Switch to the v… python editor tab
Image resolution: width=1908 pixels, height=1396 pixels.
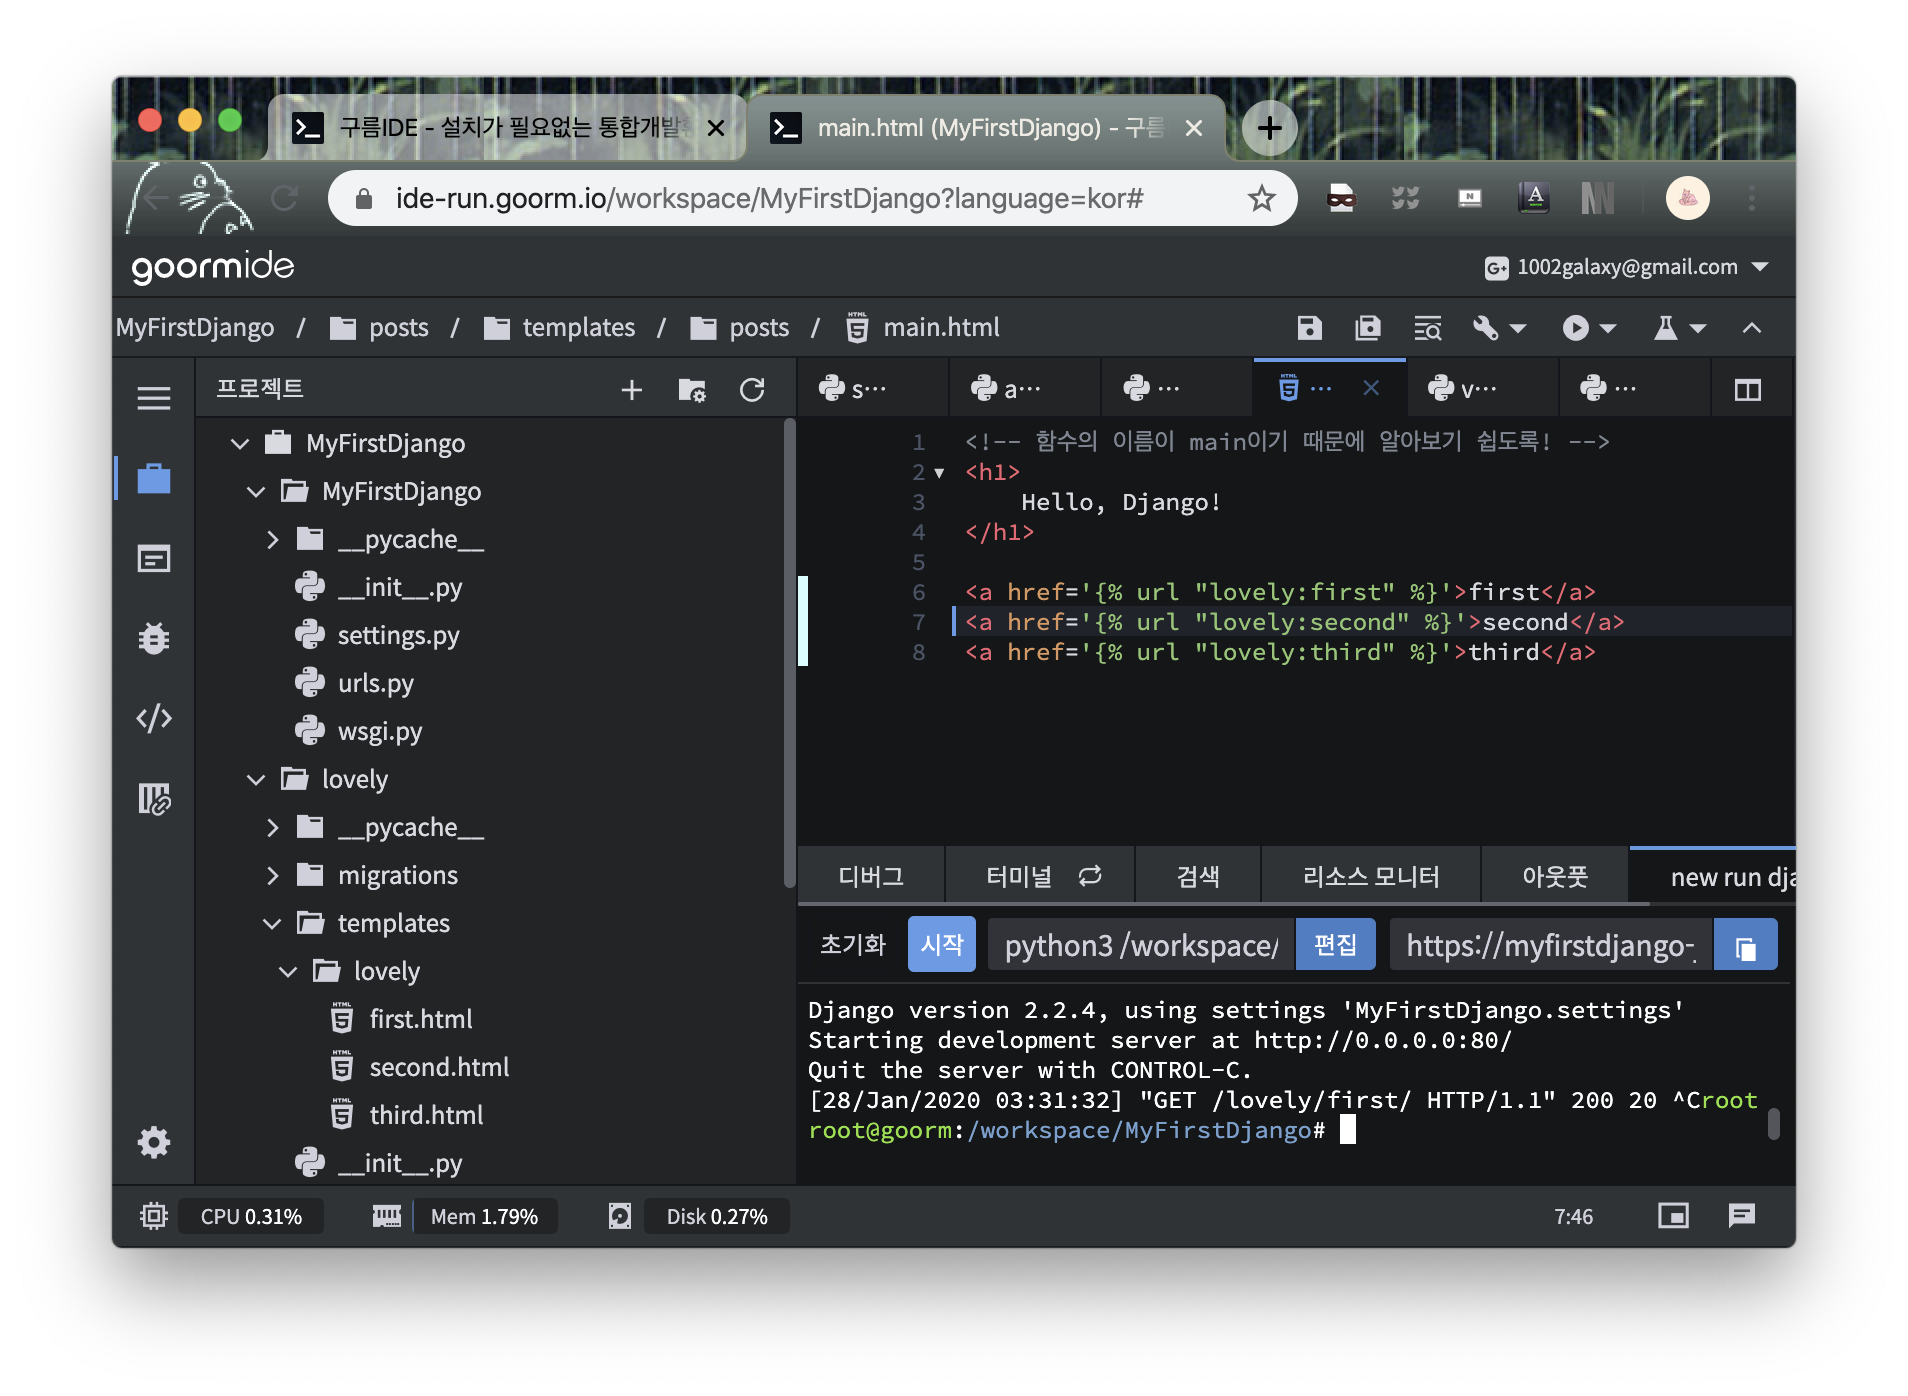[1482, 388]
